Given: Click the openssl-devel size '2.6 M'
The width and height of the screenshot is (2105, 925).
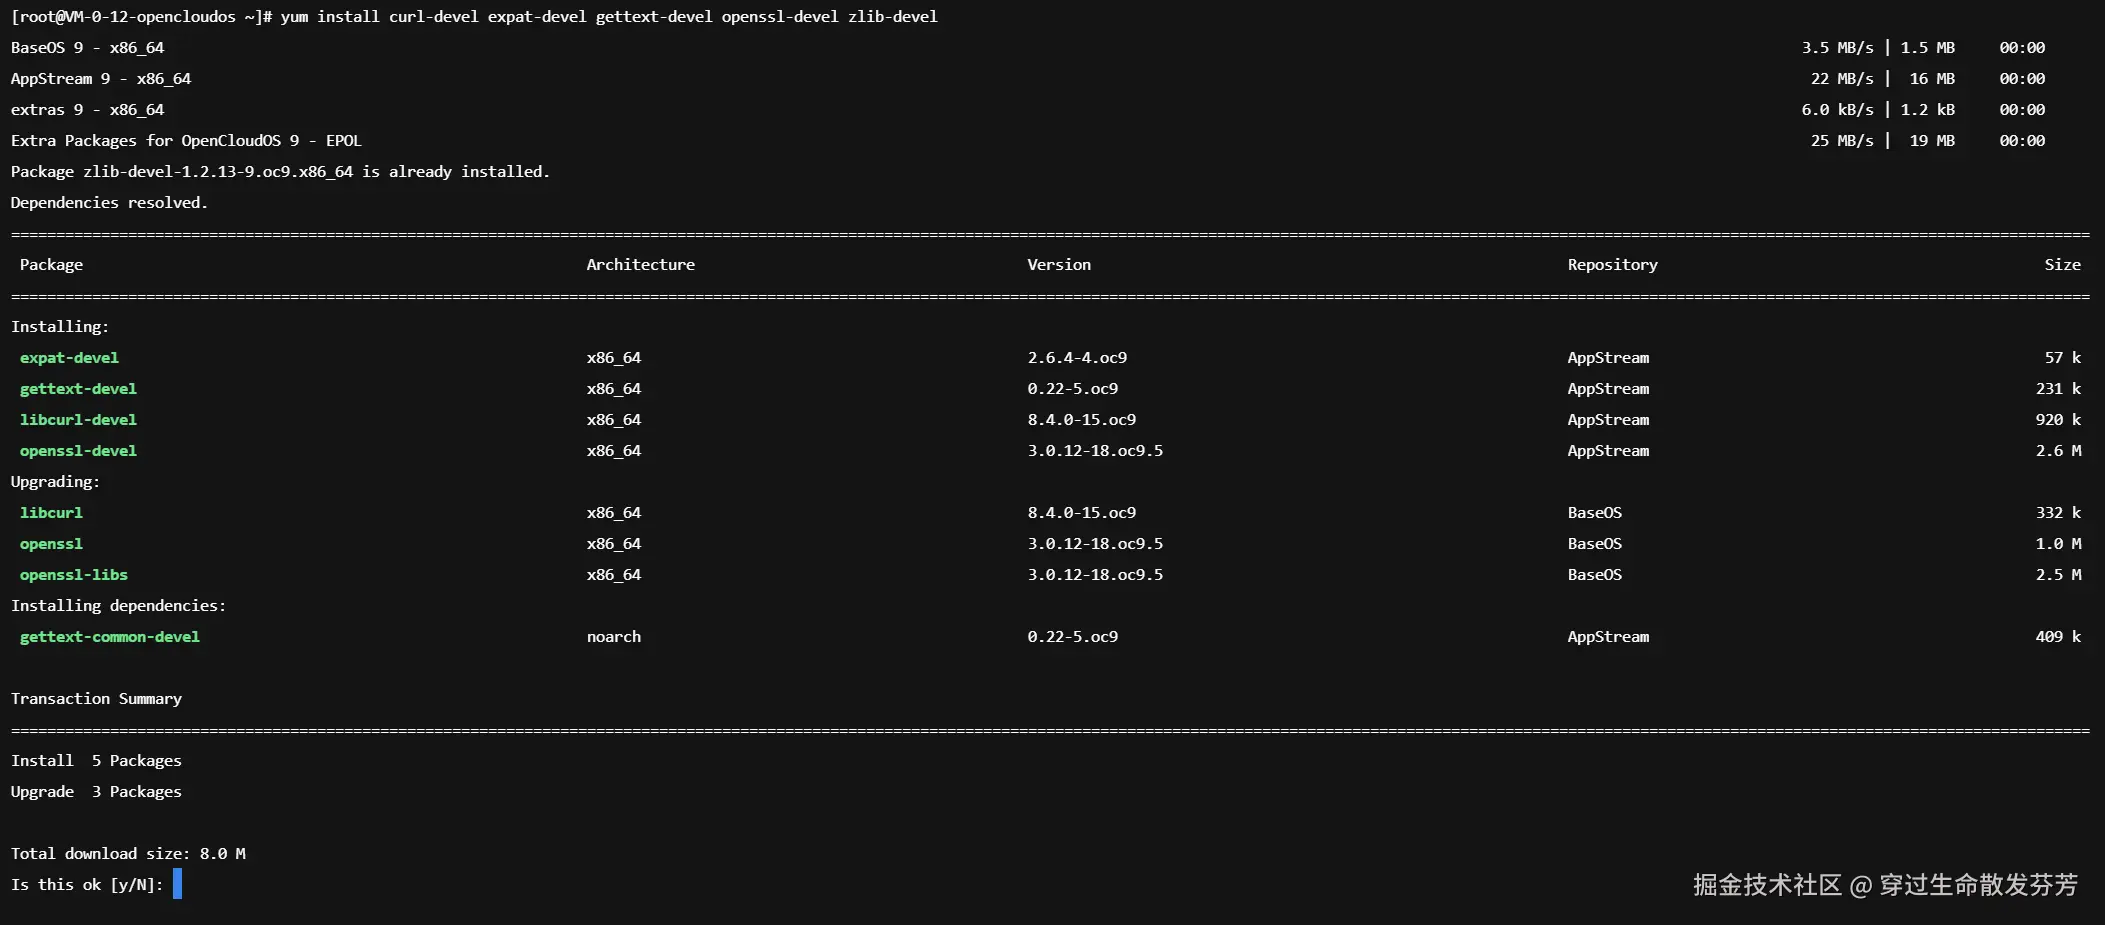Looking at the screenshot, I should pos(2058,451).
